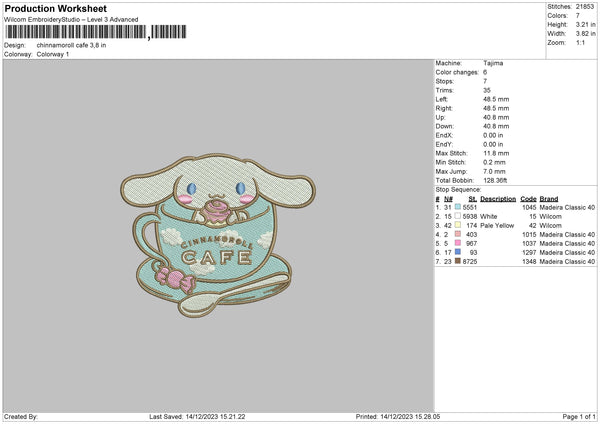Click the Brand column header
This screenshot has width=600, height=424.
click(x=549, y=199)
